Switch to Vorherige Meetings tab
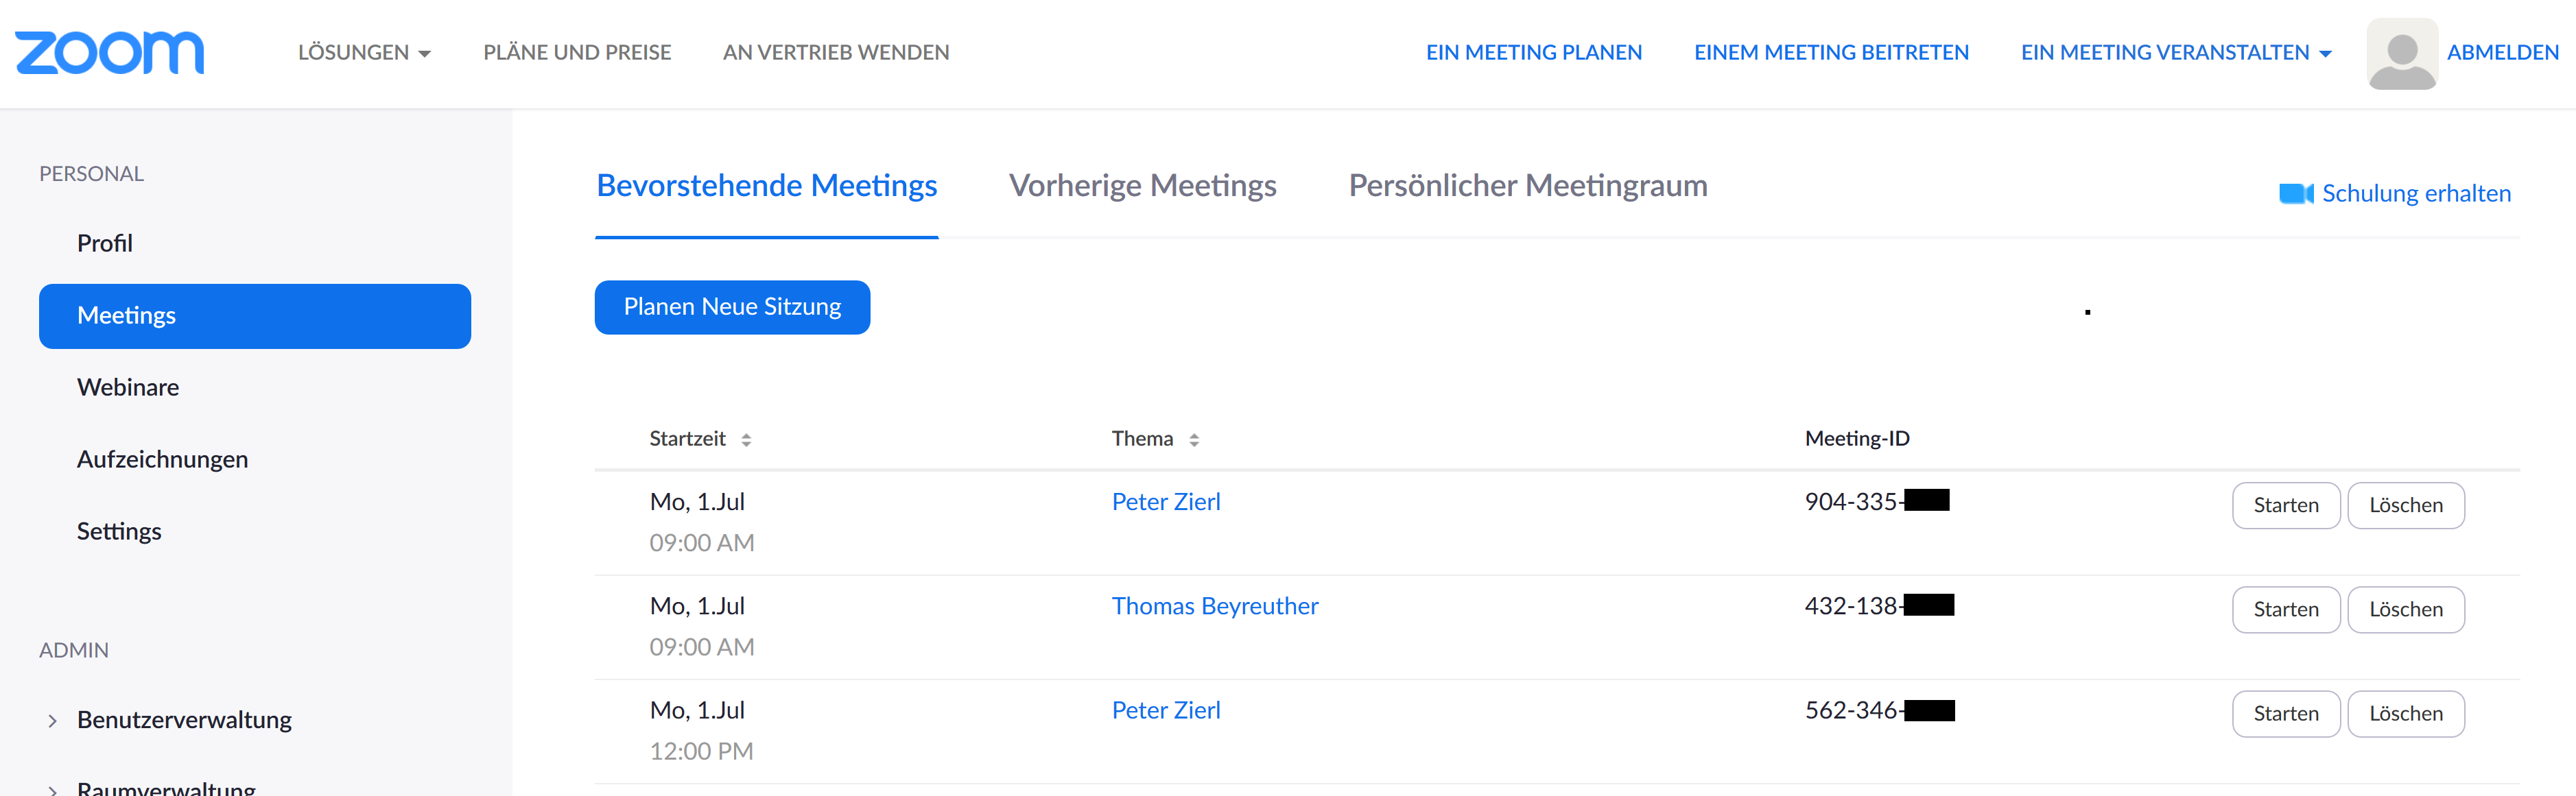The height and width of the screenshot is (796, 2576). pyautogui.click(x=1142, y=186)
